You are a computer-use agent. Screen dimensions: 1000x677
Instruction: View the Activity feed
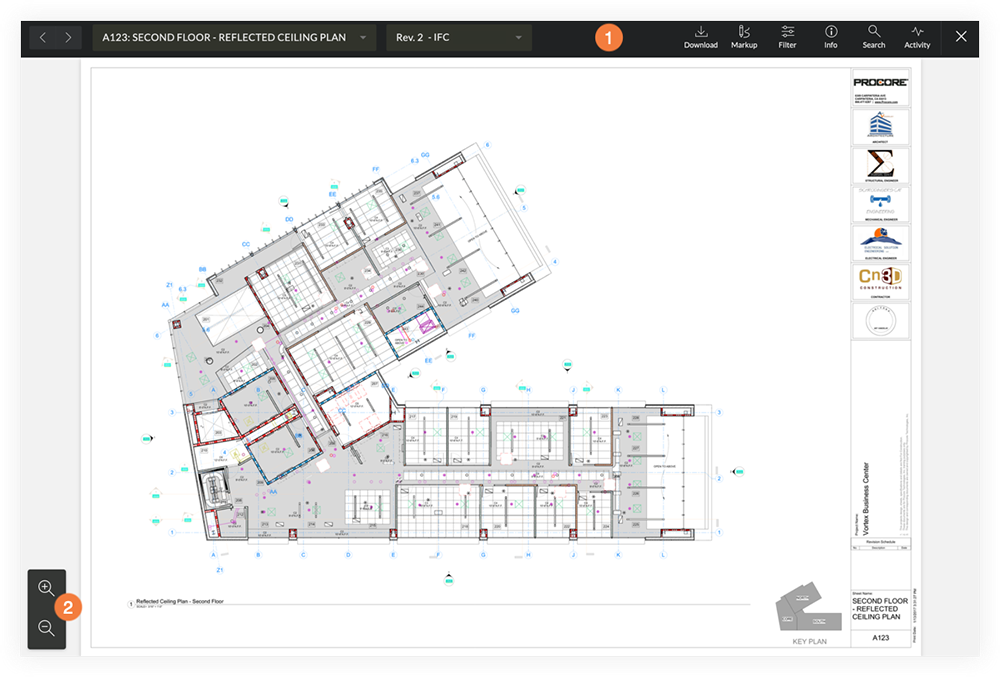[x=917, y=36]
